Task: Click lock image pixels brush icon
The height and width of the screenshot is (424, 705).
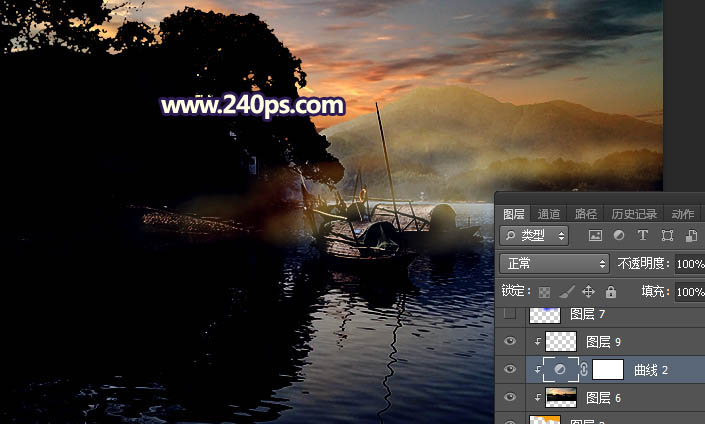Action: pyautogui.click(x=566, y=292)
